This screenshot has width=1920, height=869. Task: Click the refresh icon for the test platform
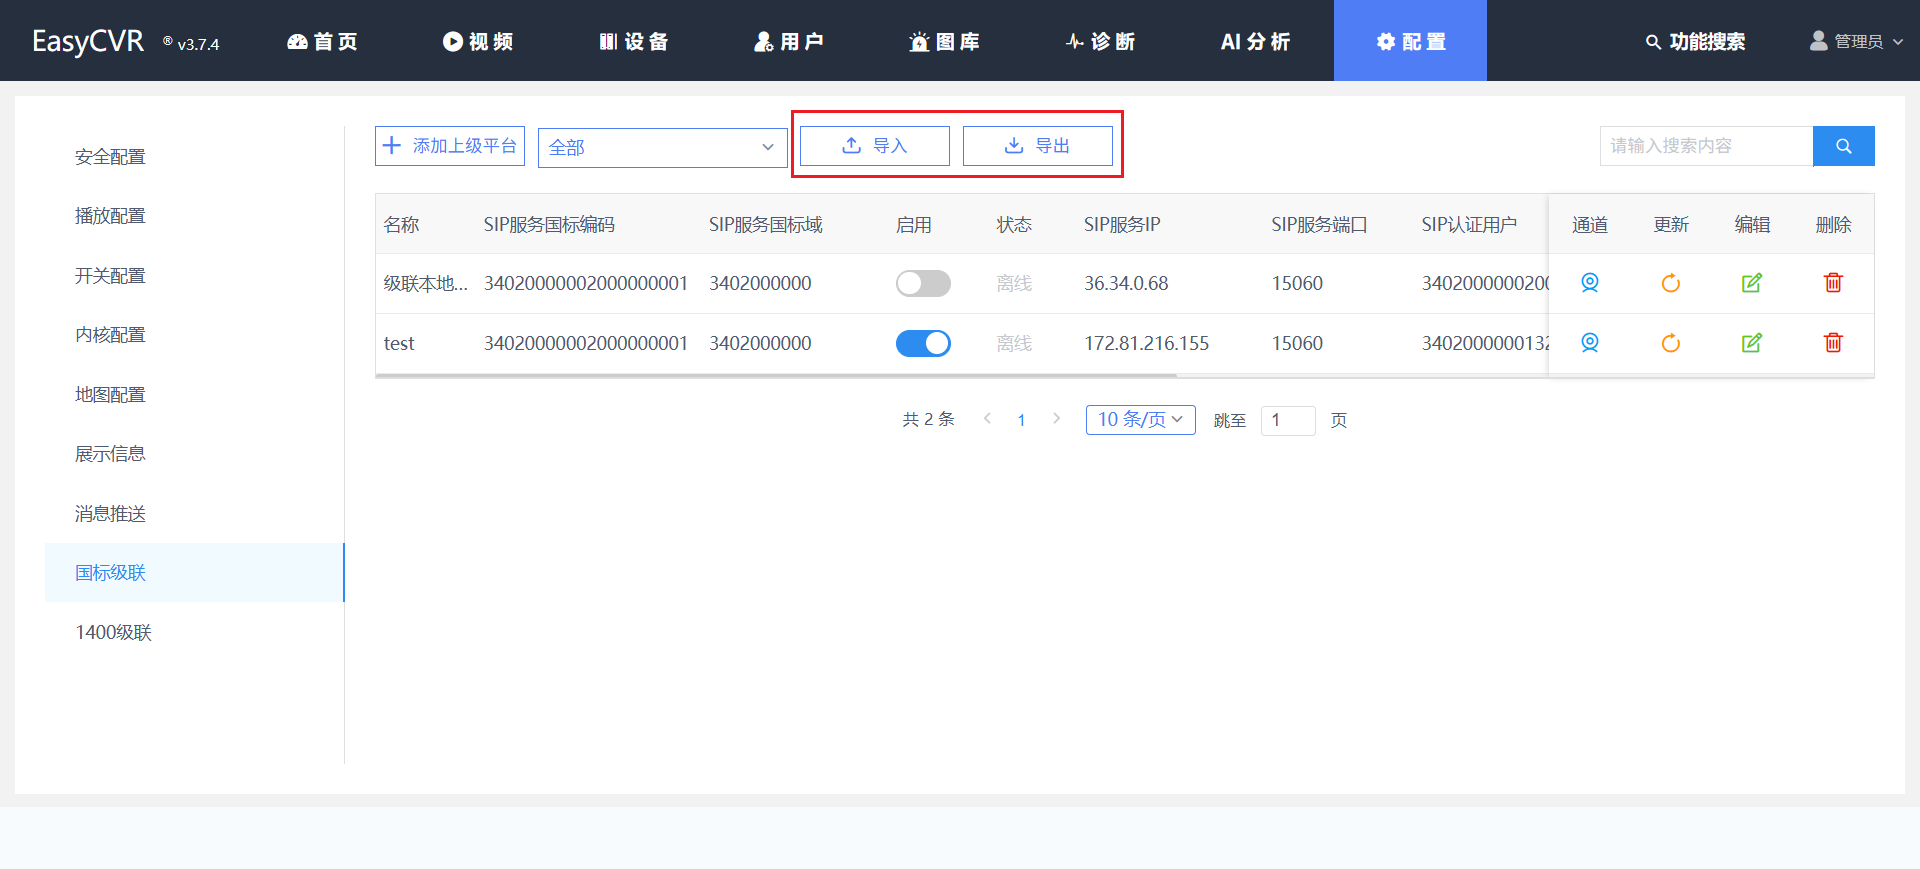coord(1670,343)
